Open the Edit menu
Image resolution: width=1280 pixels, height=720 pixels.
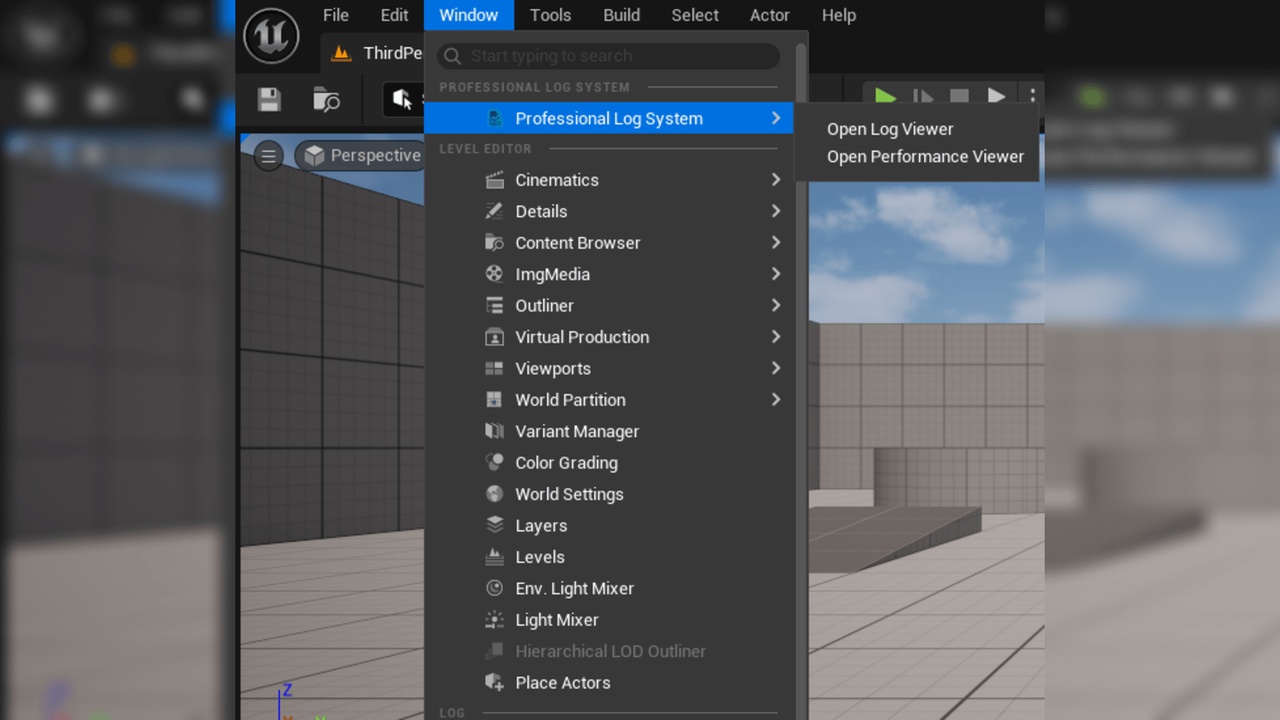point(394,15)
